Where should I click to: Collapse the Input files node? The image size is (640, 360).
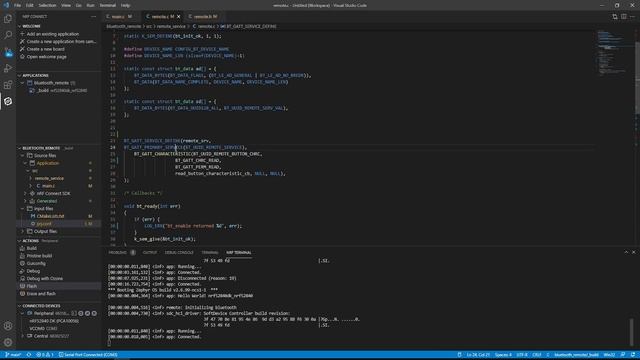pos(22,209)
